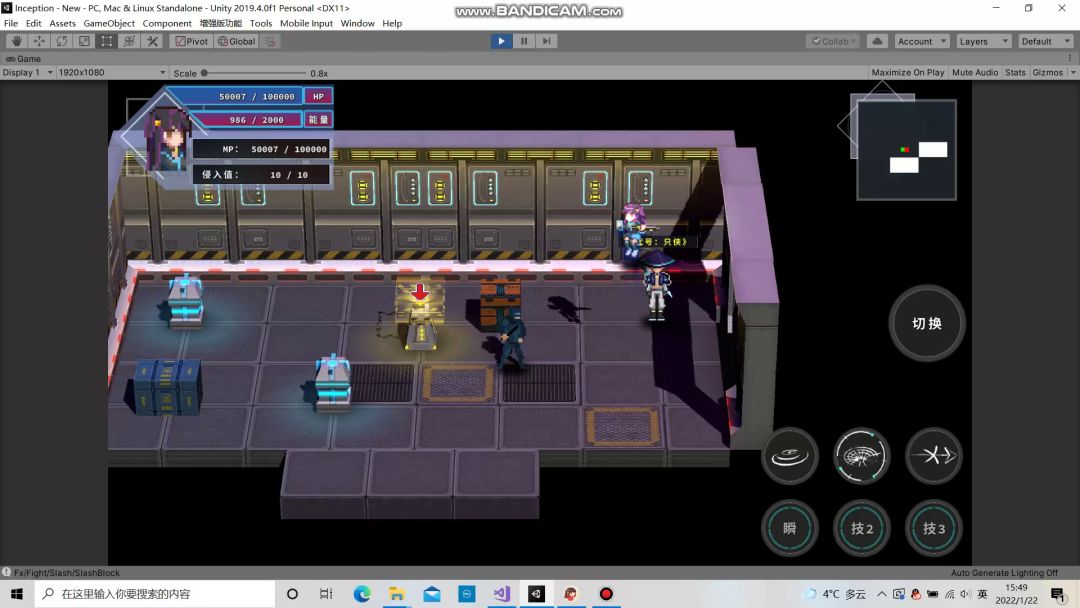
Task: Open the custom editor tools icon
Action: pos(152,41)
